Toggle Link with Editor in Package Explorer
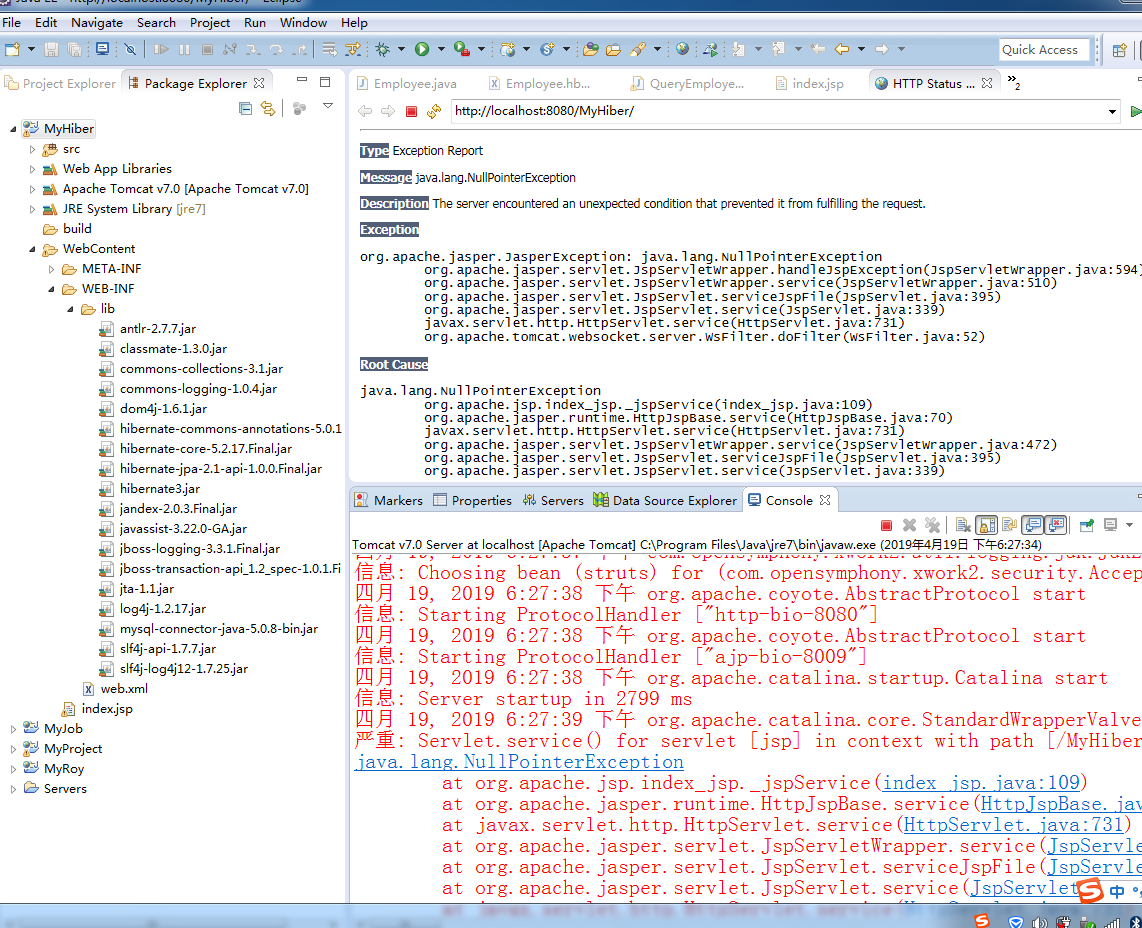Screen dimensions: 1142x928 click(x=268, y=109)
